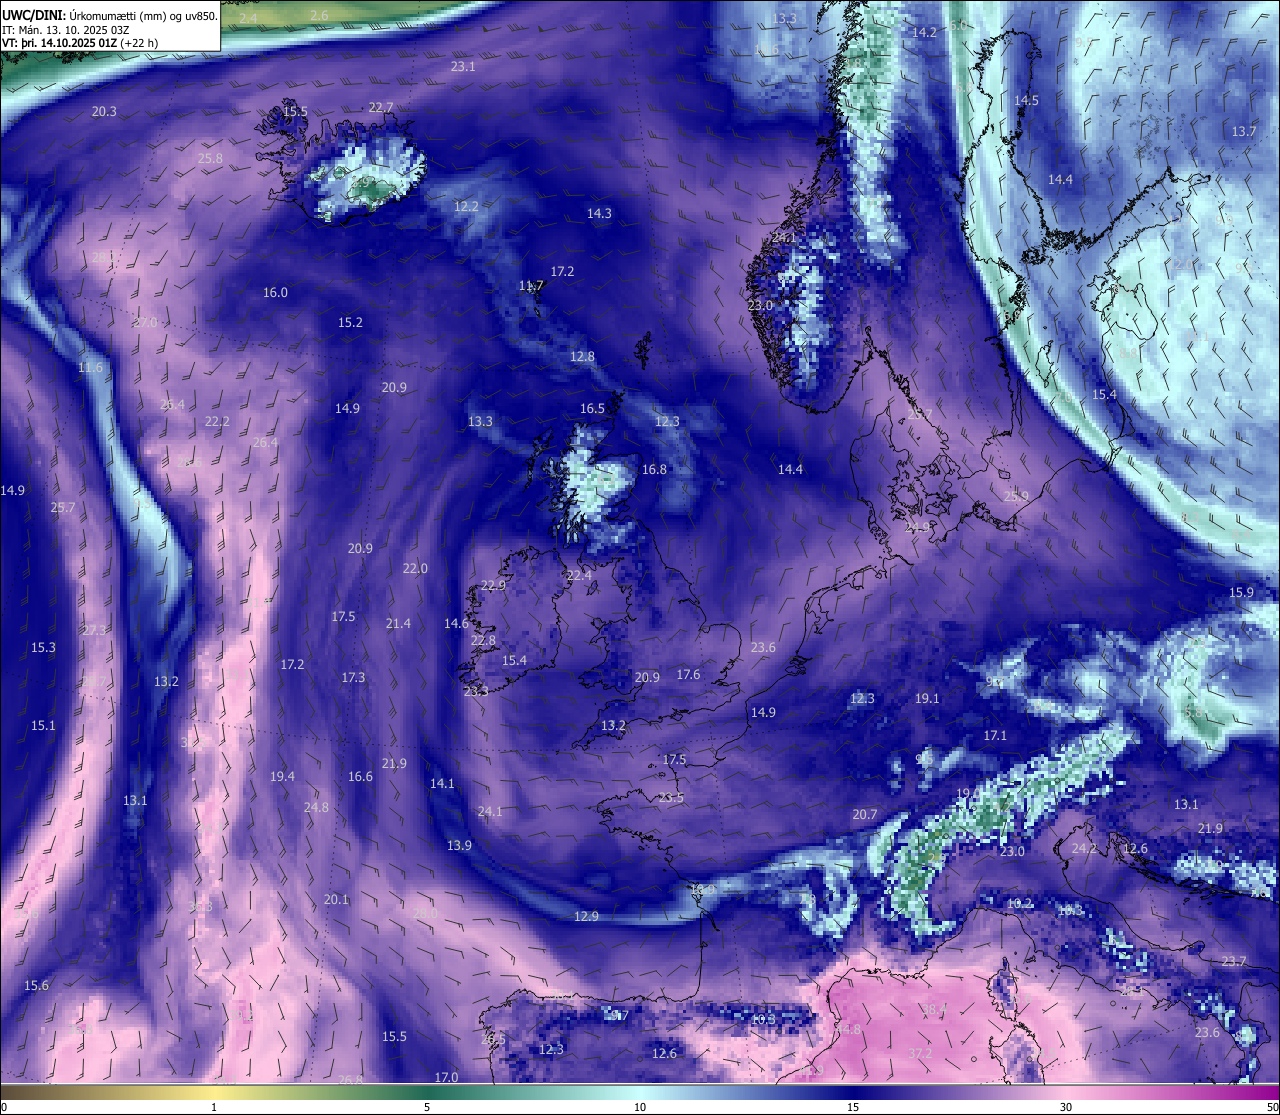
Task: Click the 22.4 value on the map
Action: [x=579, y=575]
